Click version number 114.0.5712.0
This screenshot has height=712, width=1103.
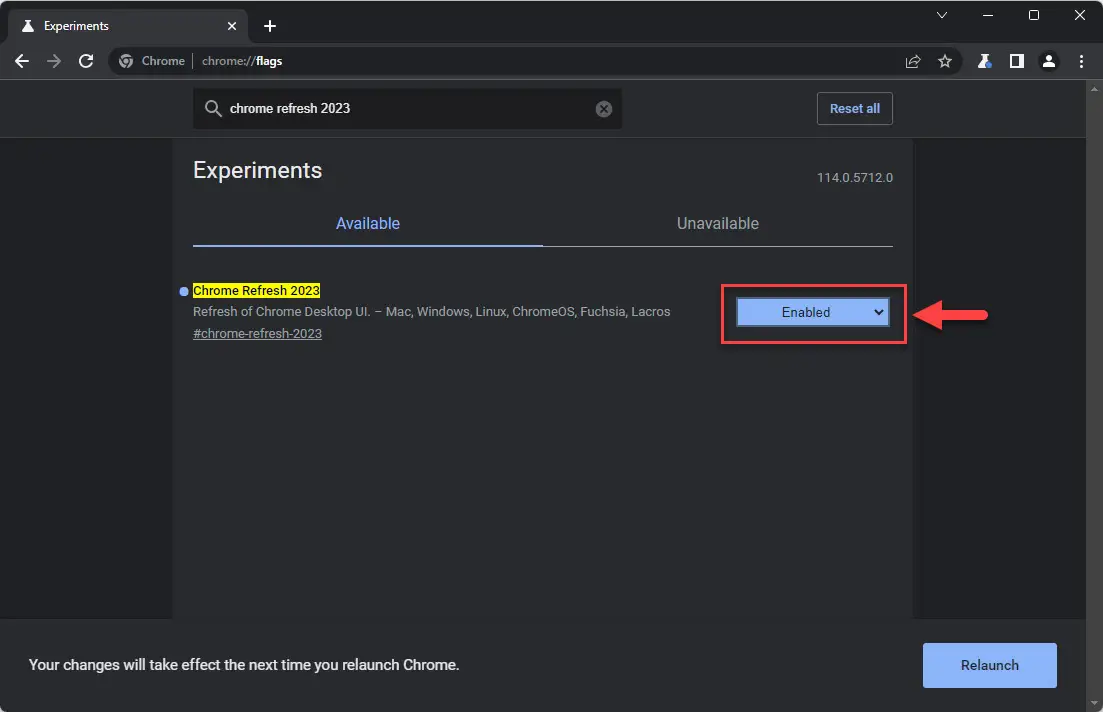pos(855,178)
